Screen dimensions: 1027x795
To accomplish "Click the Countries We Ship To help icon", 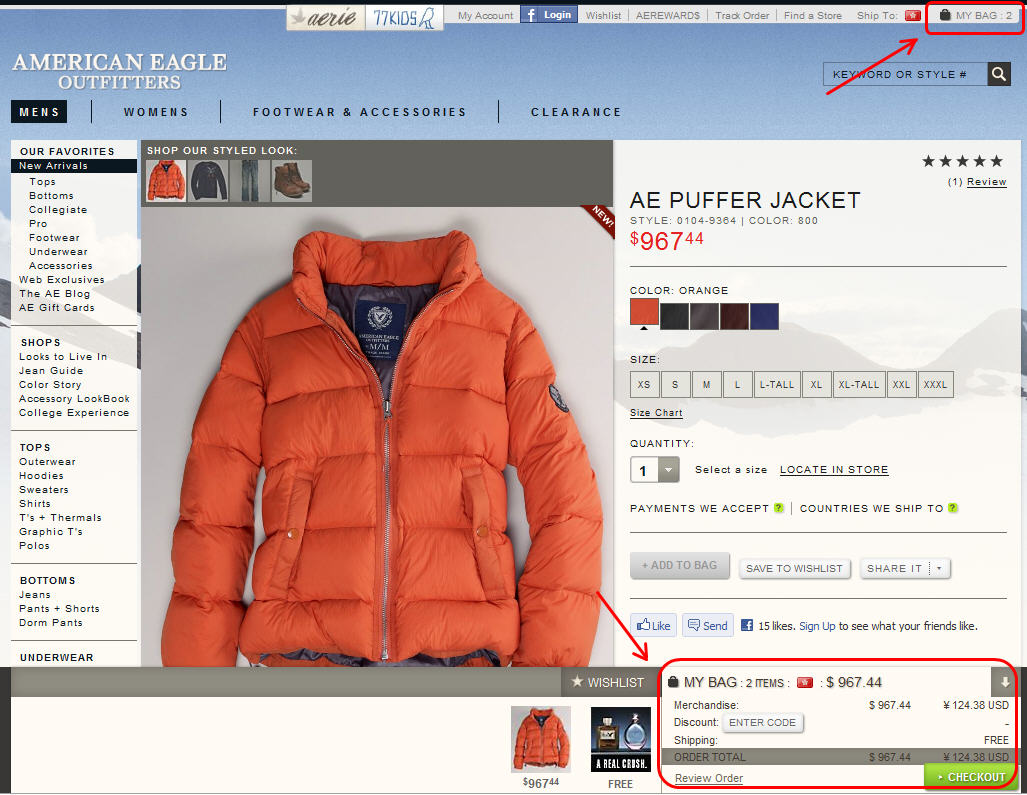I will click(952, 508).
